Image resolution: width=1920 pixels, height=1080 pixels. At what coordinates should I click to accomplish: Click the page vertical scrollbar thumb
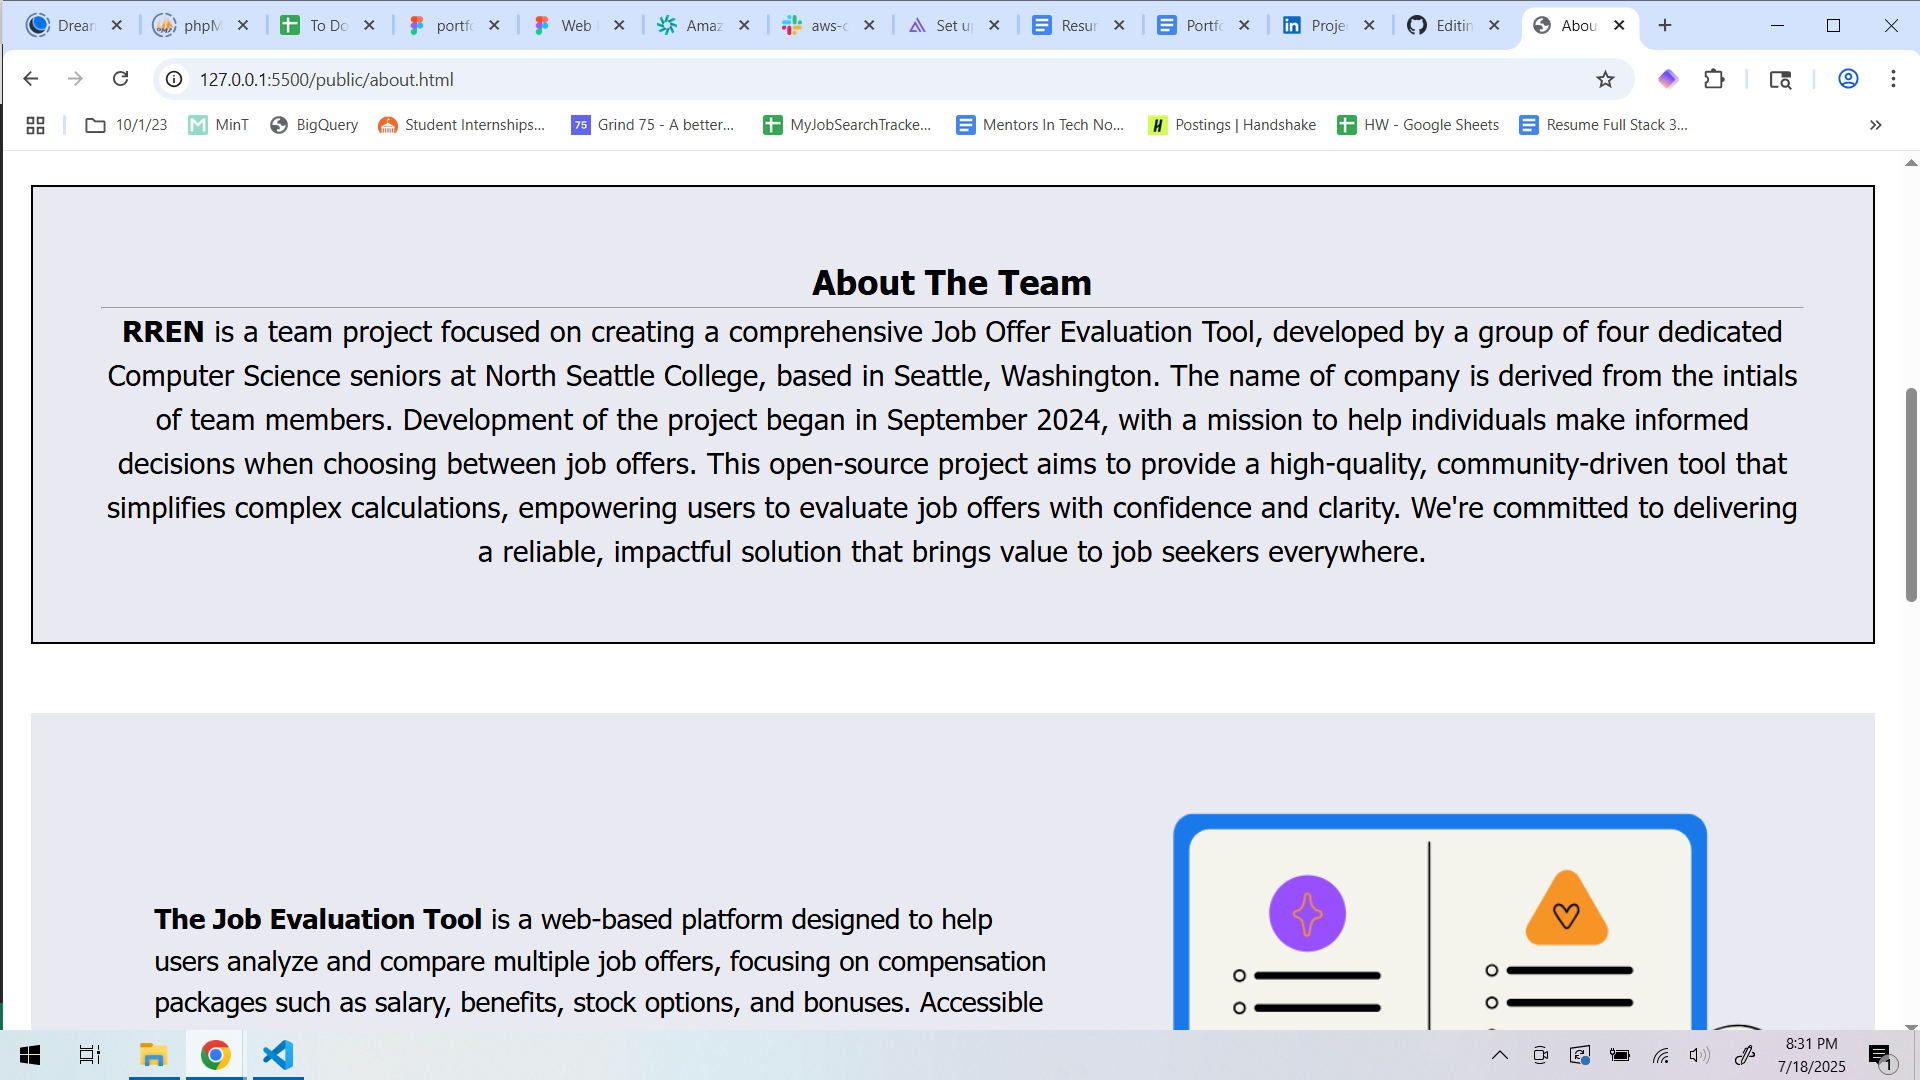(1911, 495)
